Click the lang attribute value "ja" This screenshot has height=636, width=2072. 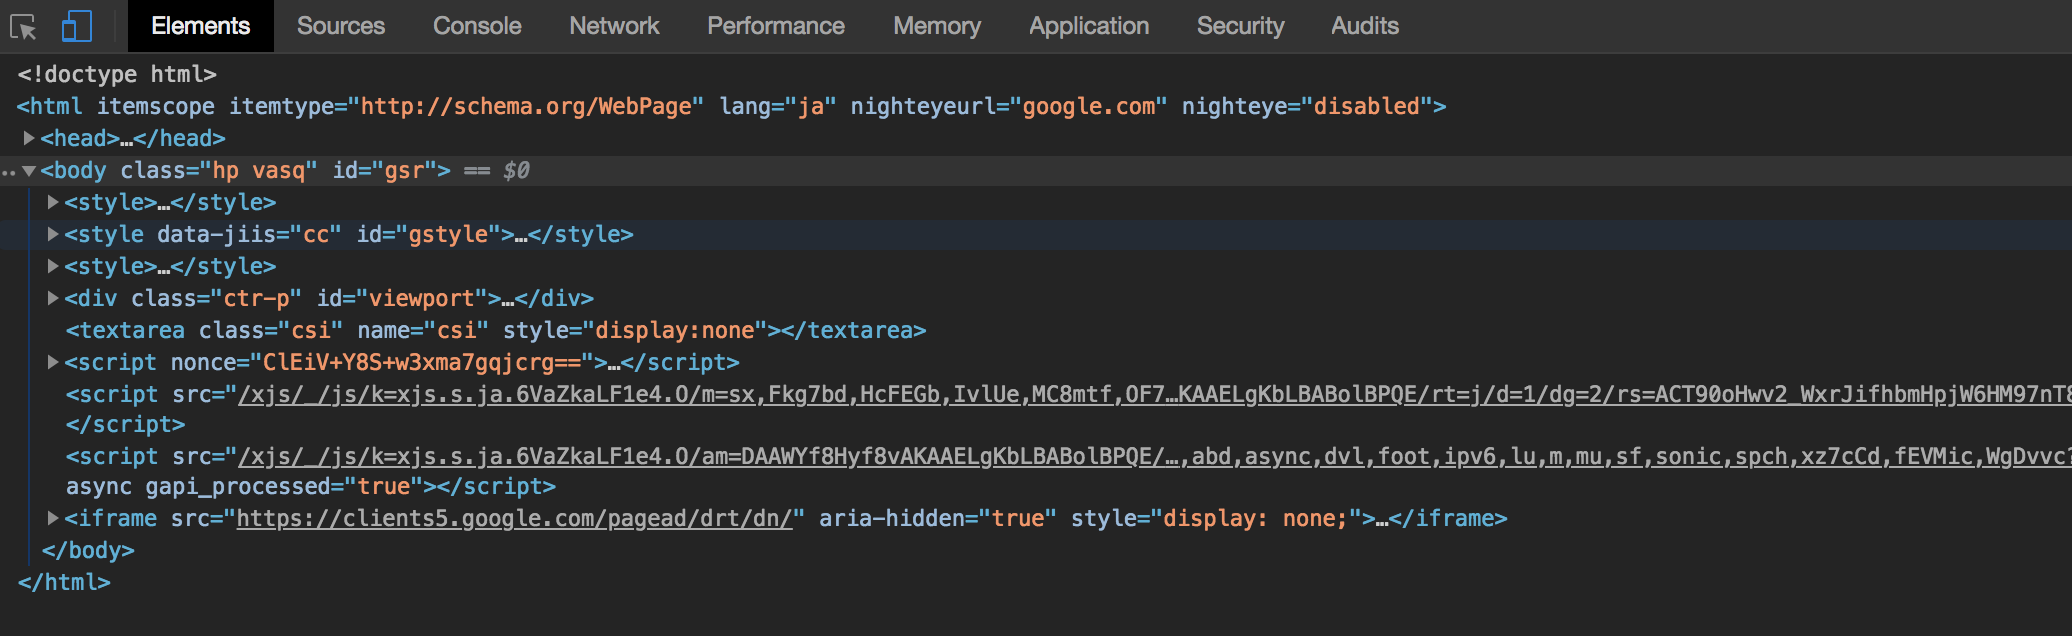(810, 106)
